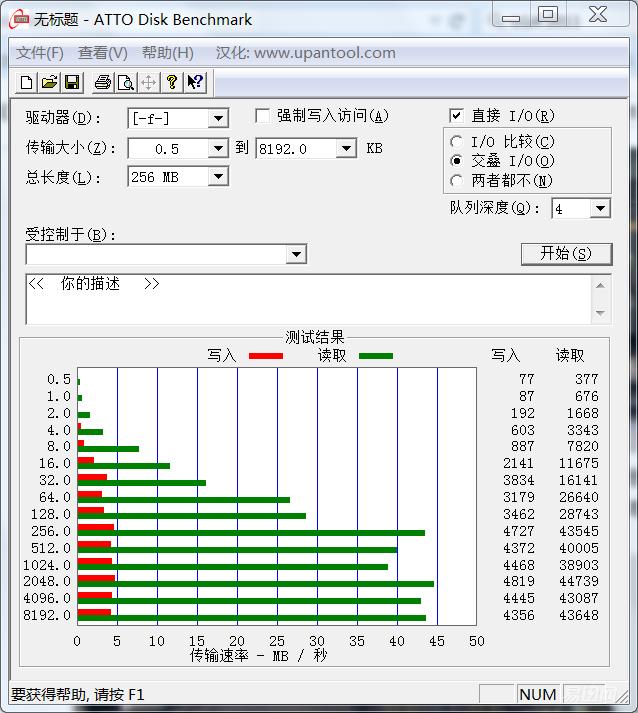The image size is (638, 713).
Task: Click the ATTO application icon in title bar
Action: click(19, 20)
